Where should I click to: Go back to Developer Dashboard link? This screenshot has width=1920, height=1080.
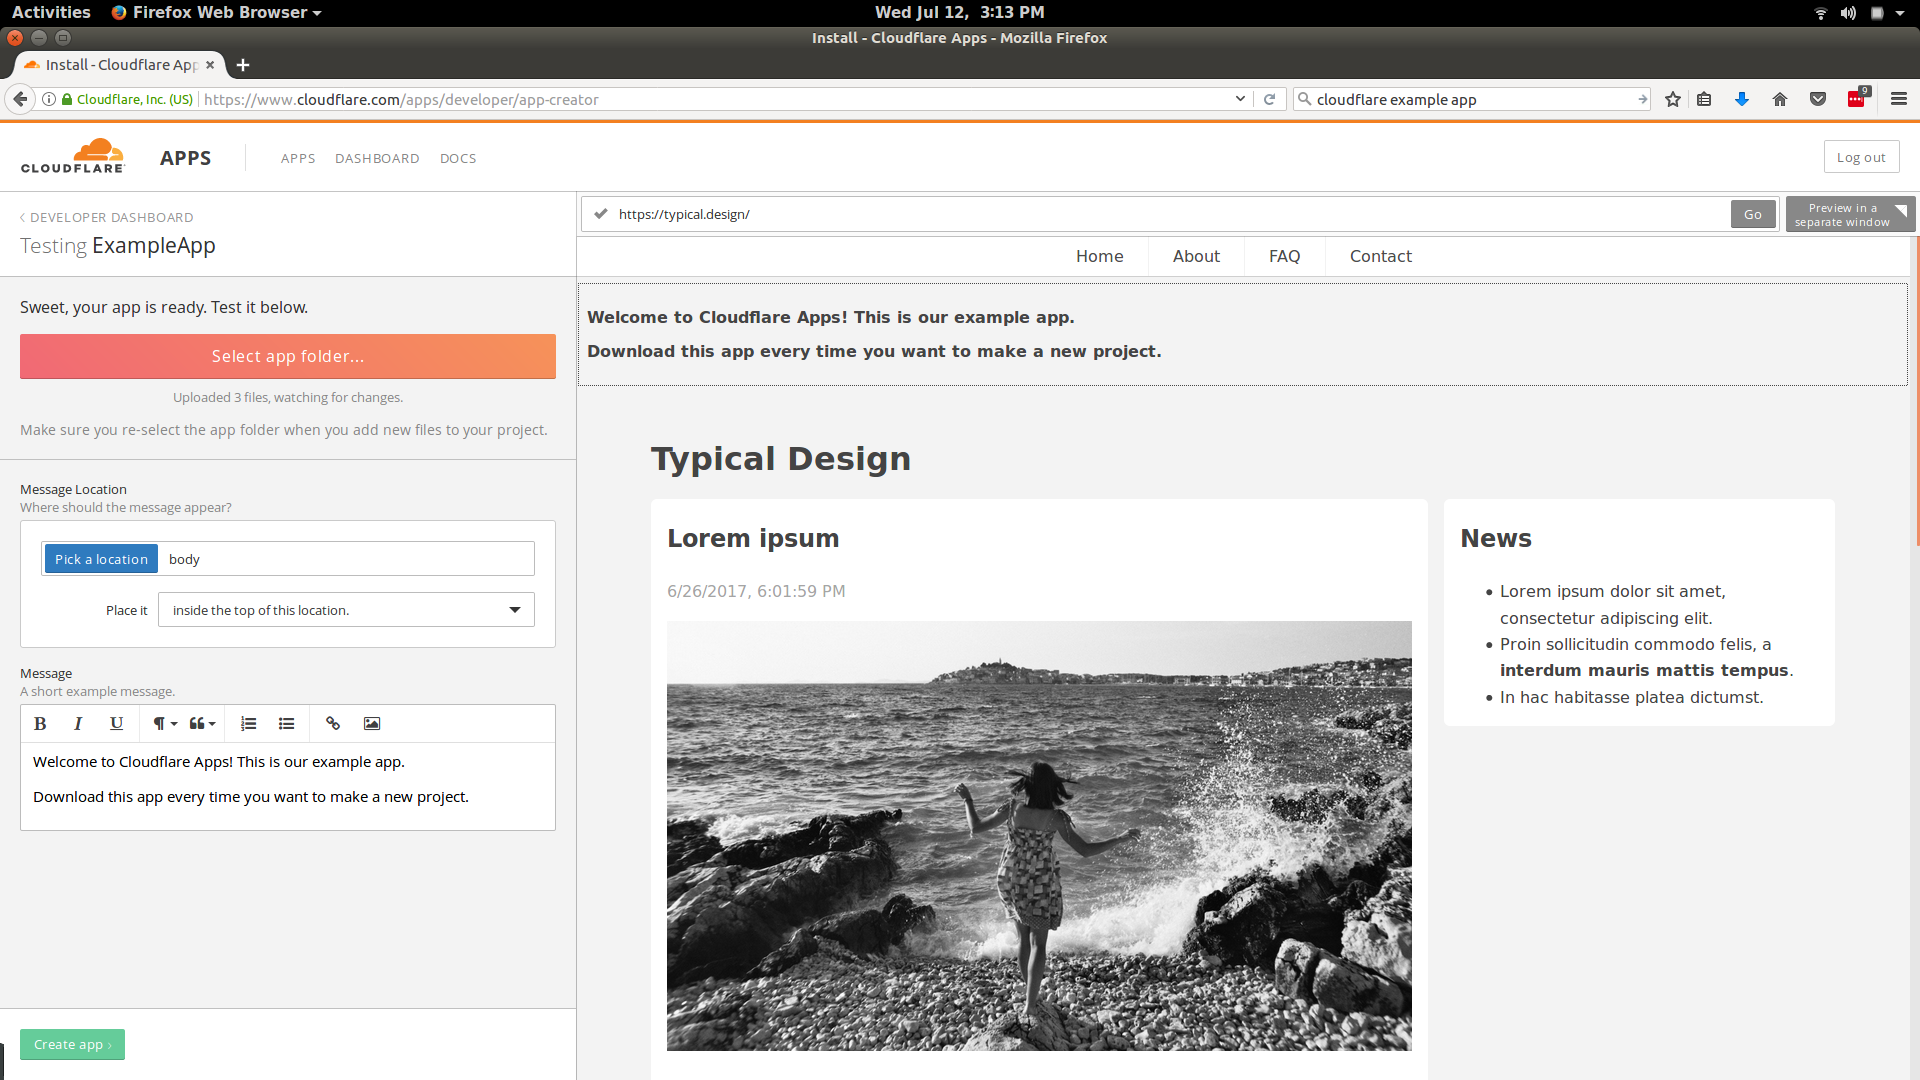(110, 217)
